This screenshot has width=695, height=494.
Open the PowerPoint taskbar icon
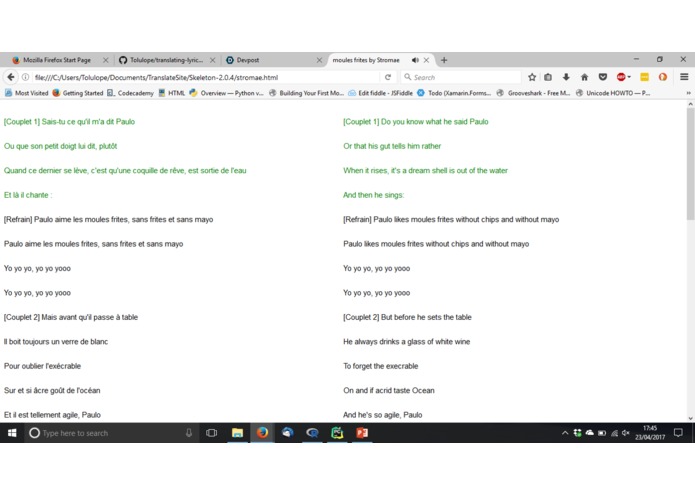362,433
